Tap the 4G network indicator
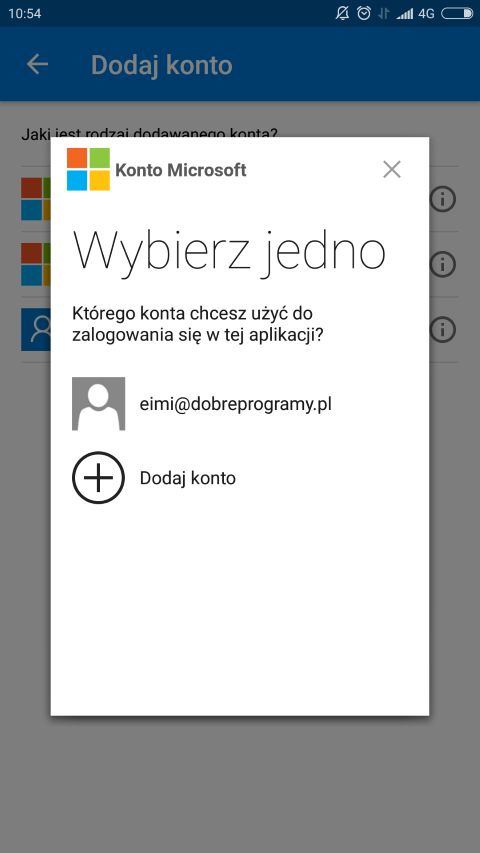The height and width of the screenshot is (853, 480). click(426, 14)
